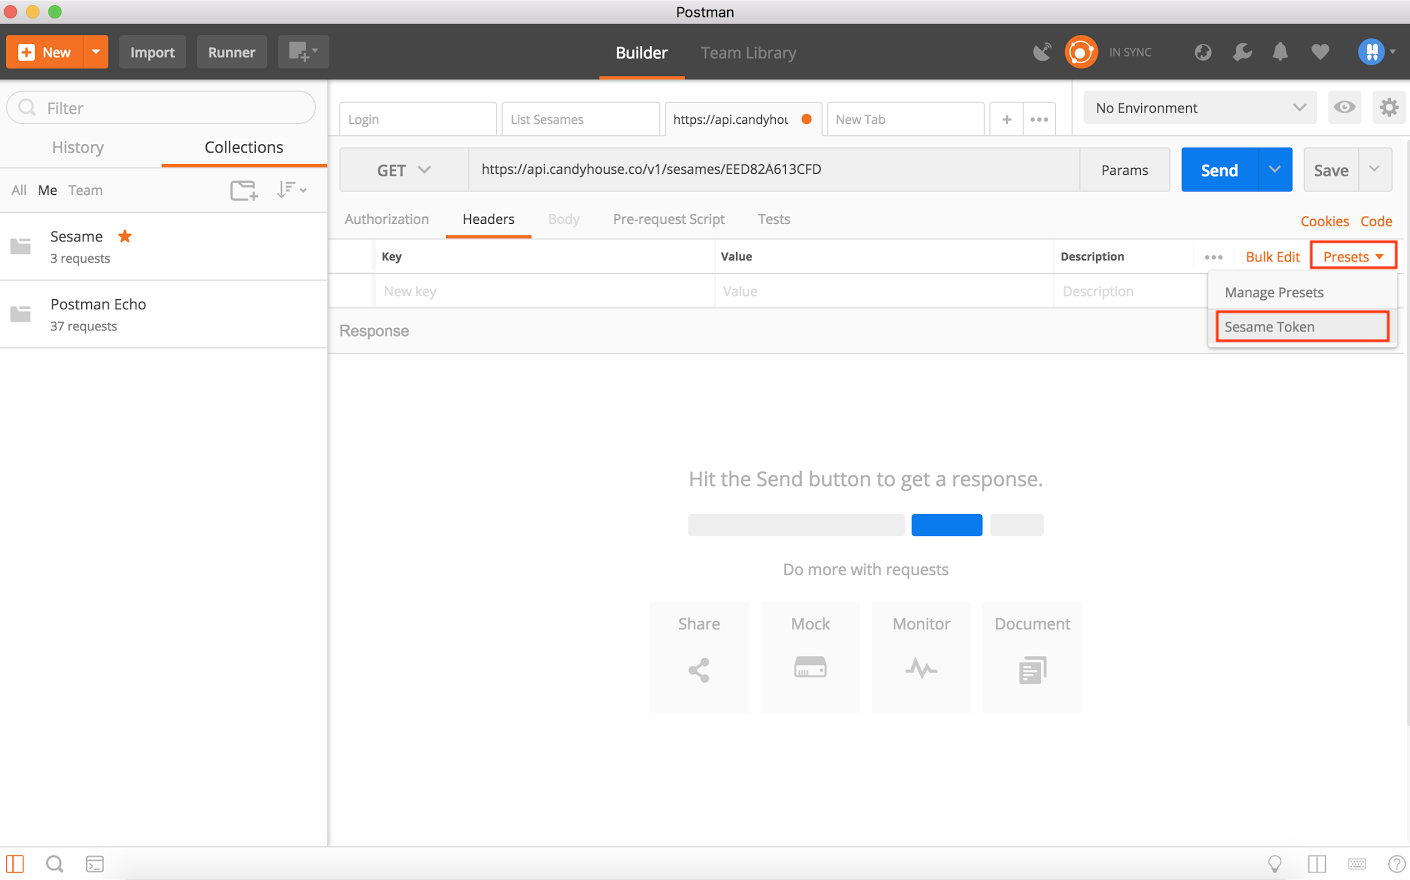
Task: Open the New button dropdown arrow
Action: 96,52
